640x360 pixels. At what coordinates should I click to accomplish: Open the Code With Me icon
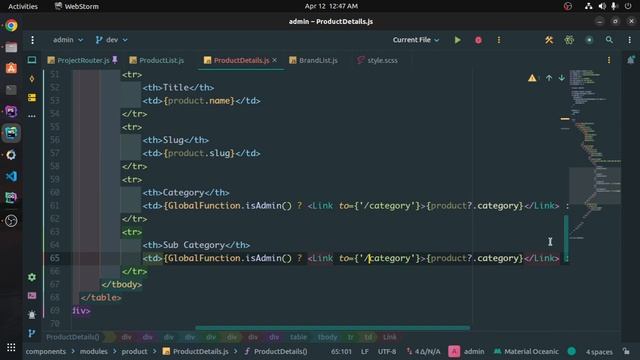pos(589,40)
